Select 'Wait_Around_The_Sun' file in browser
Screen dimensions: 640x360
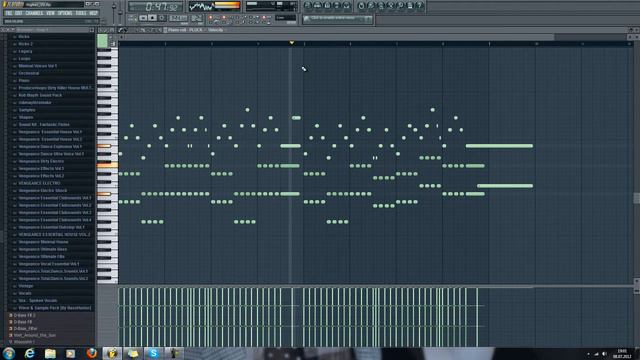[x=35, y=335]
